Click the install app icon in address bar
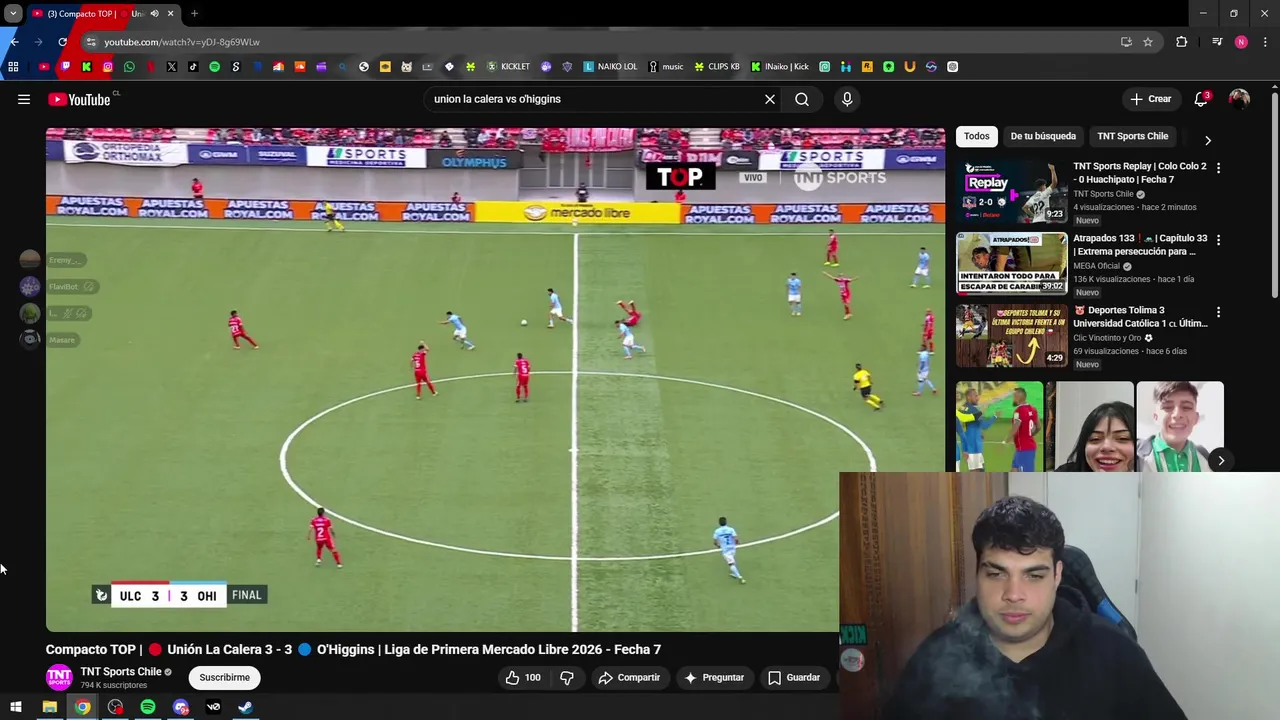Screen dimensions: 1280x720 click(1126, 42)
